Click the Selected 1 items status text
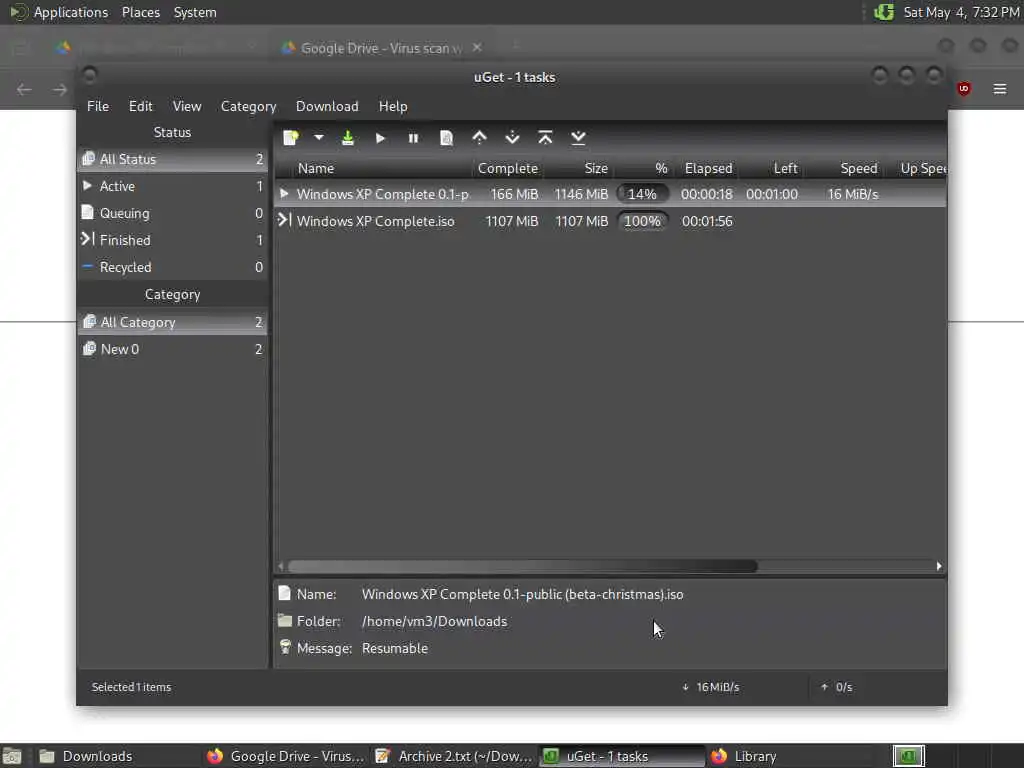This screenshot has height=768, width=1024. 131,687
